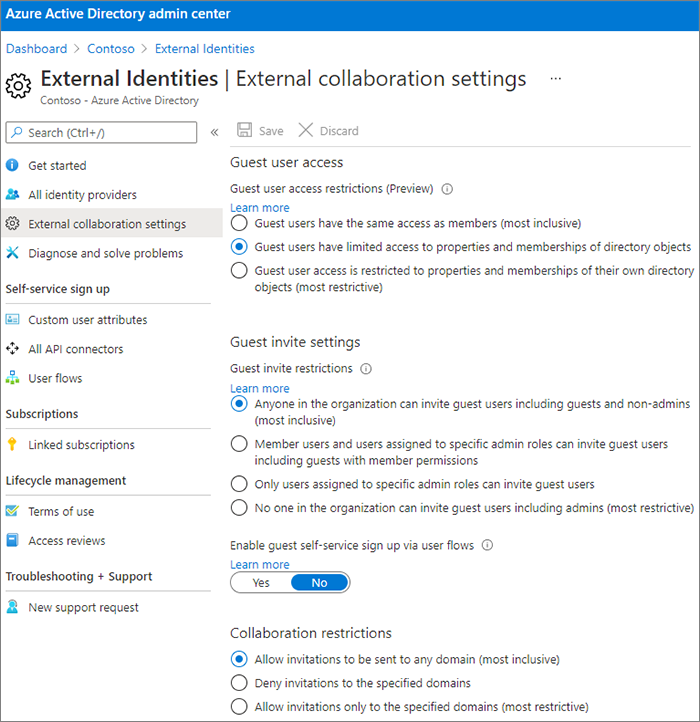This screenshot has height=722, width=700.
Task: Click the All identity providers people icon
Action: tap(12, 194)
